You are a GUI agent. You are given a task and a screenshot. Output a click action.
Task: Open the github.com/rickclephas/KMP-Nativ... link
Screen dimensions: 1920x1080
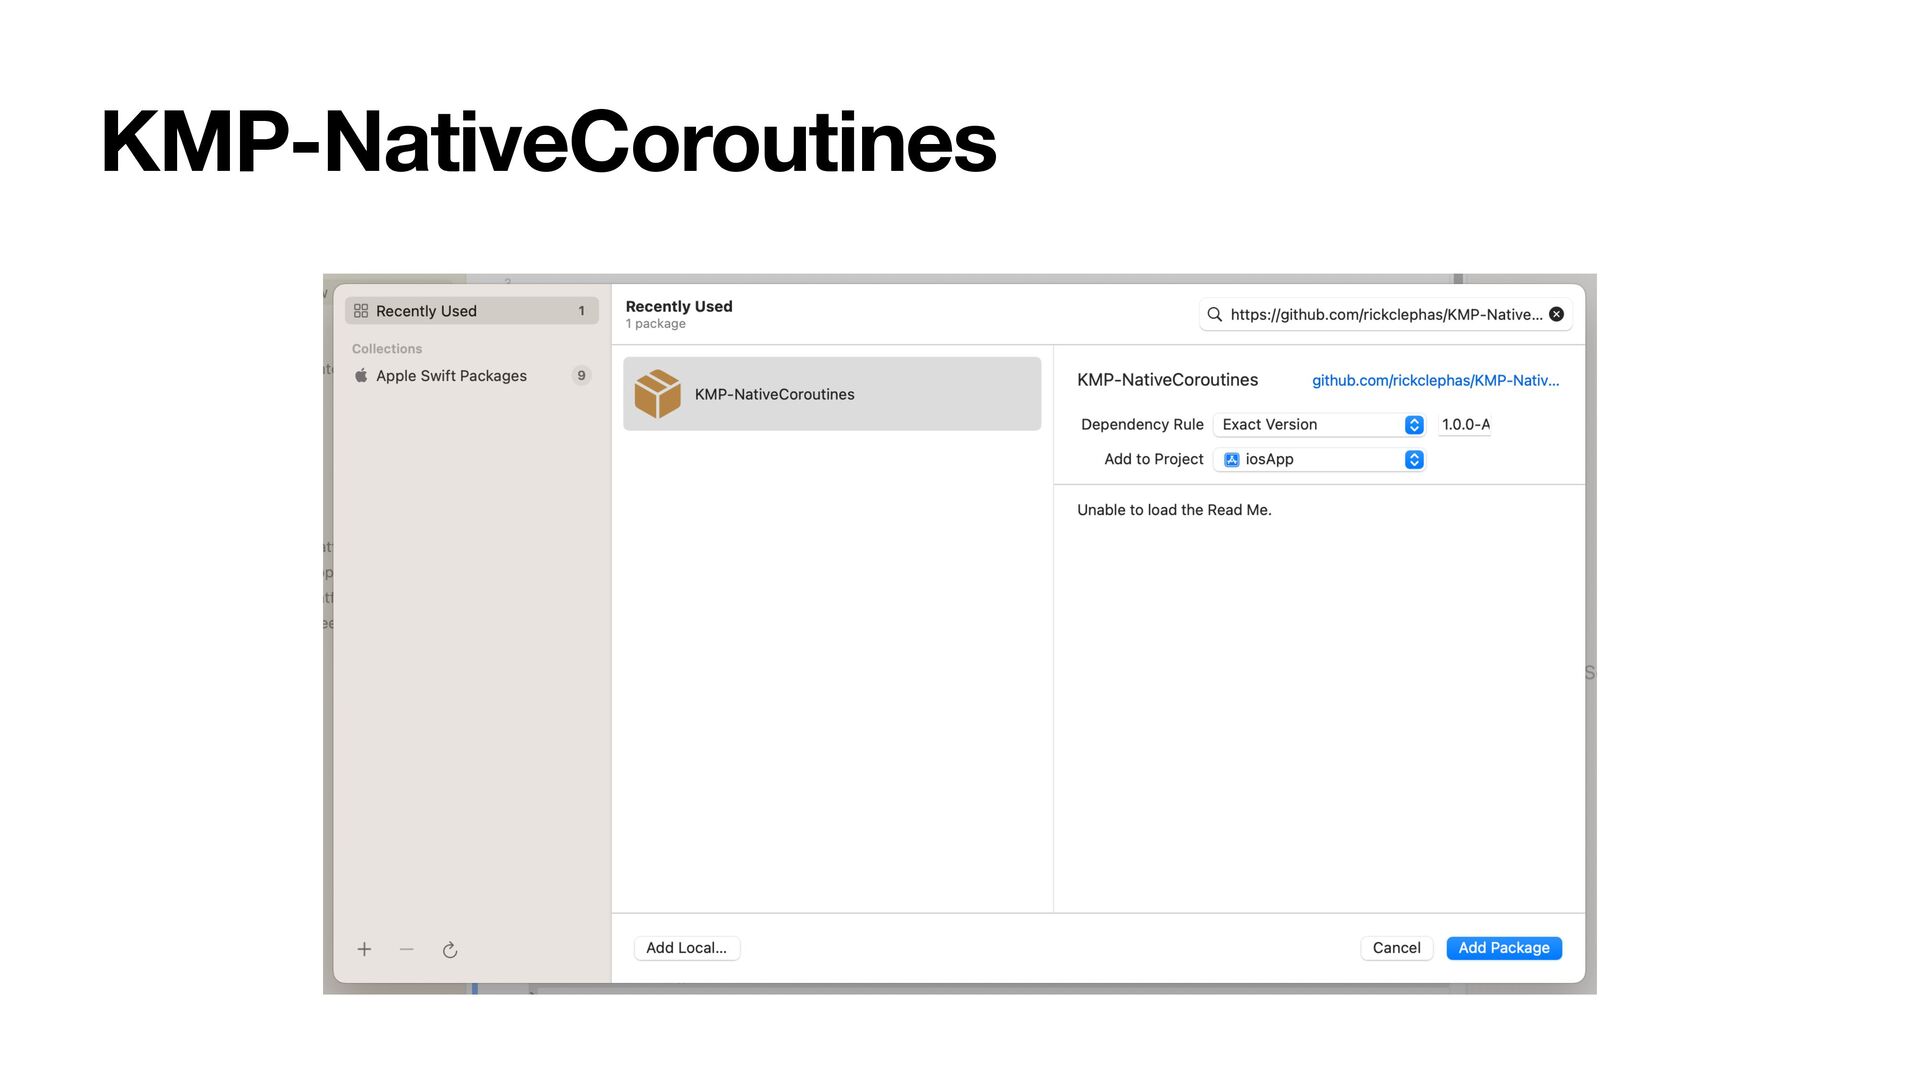(x=1436, y=381)
